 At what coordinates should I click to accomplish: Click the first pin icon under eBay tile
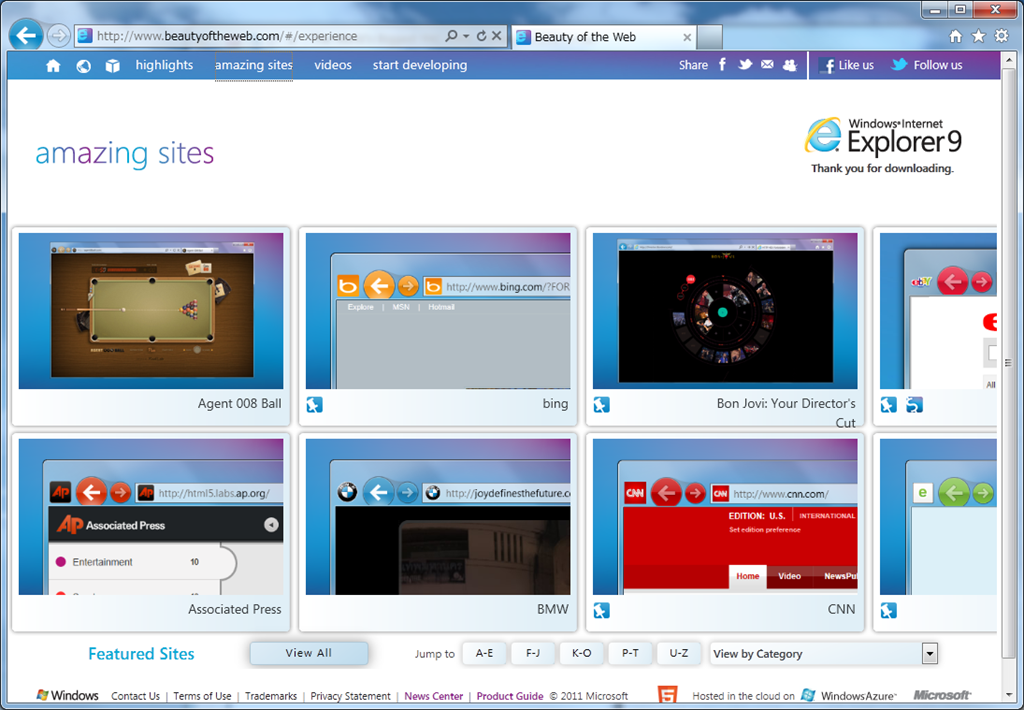(x=888, y=405)
